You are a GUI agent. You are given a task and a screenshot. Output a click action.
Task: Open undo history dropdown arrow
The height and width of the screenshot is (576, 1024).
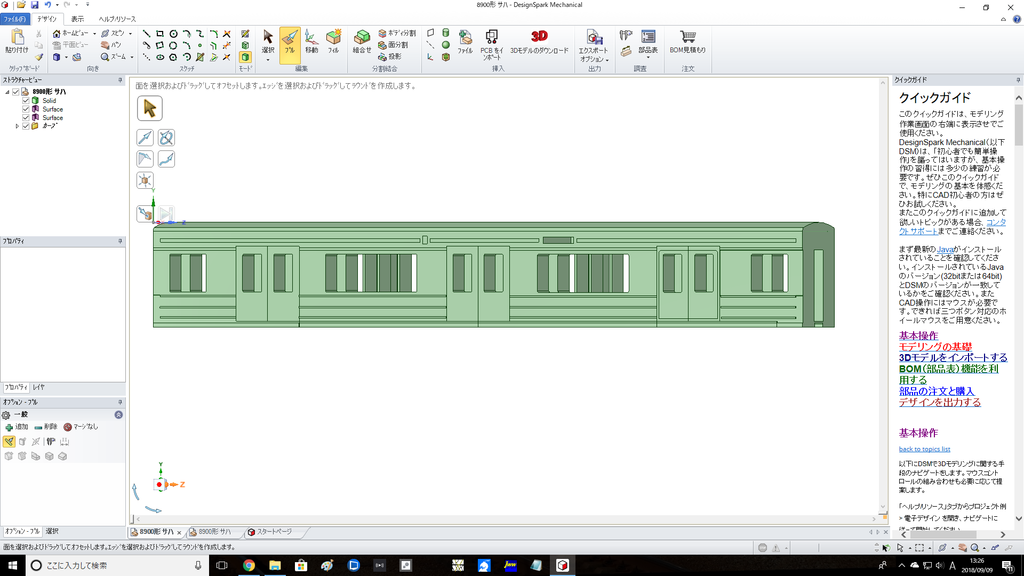coord(57,5)
